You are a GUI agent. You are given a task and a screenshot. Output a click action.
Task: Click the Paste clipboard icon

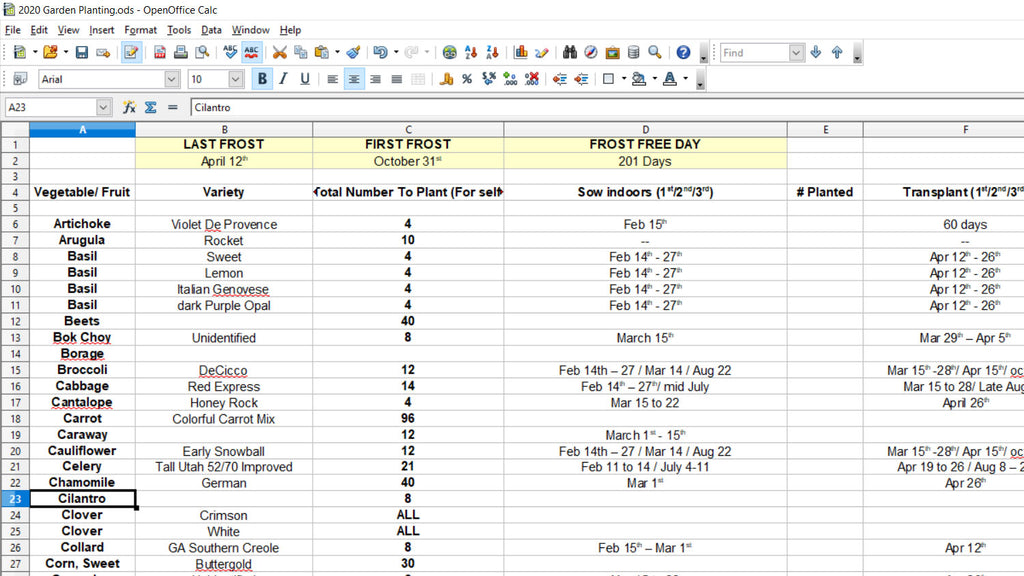(x=321, y=52)
